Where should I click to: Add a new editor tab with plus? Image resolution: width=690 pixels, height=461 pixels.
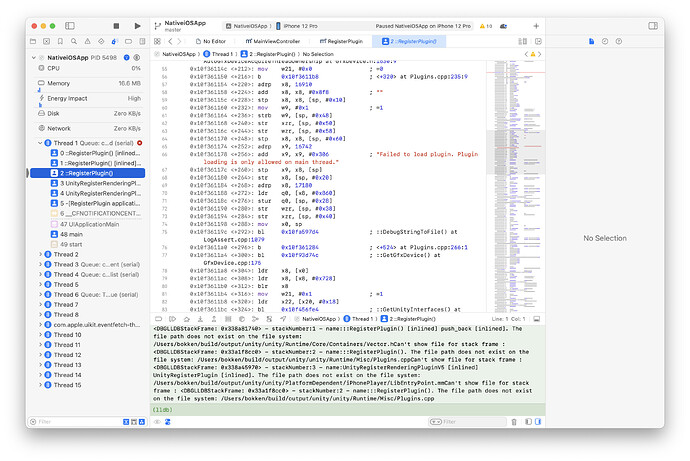[x=536, y=26]
